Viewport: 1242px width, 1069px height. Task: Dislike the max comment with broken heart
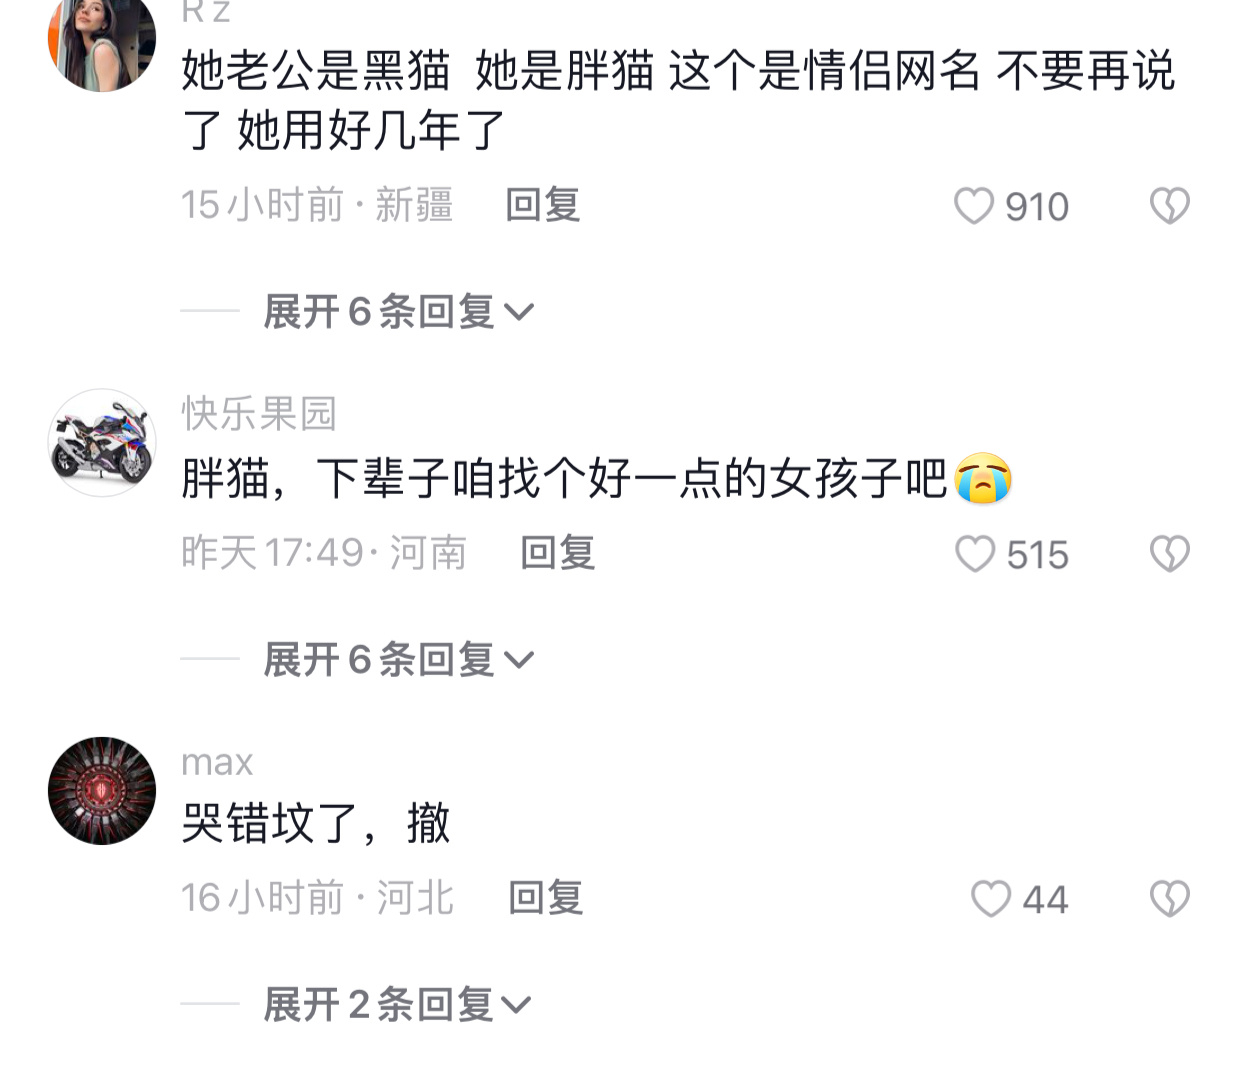point(1169,899)
